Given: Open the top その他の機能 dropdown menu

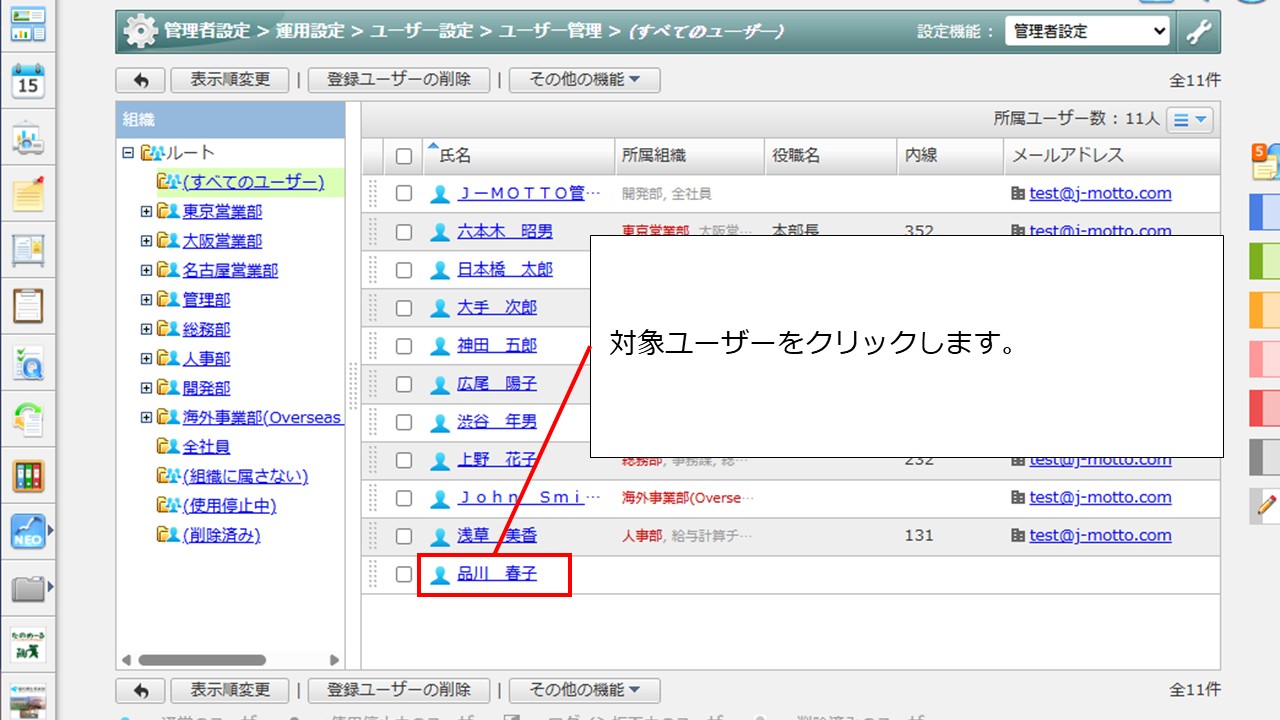Looking at the screenshot, I should [x=584, y=80].
